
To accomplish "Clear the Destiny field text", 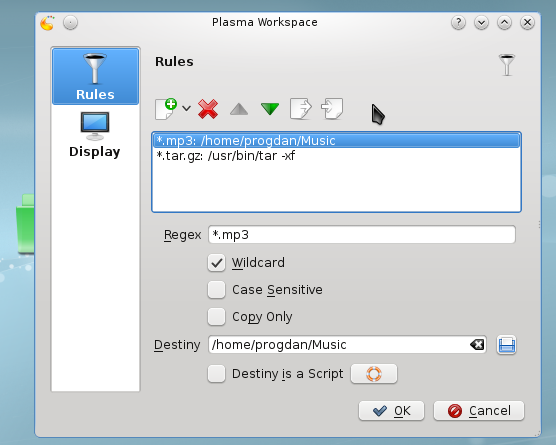I will [x=477, y=345].
